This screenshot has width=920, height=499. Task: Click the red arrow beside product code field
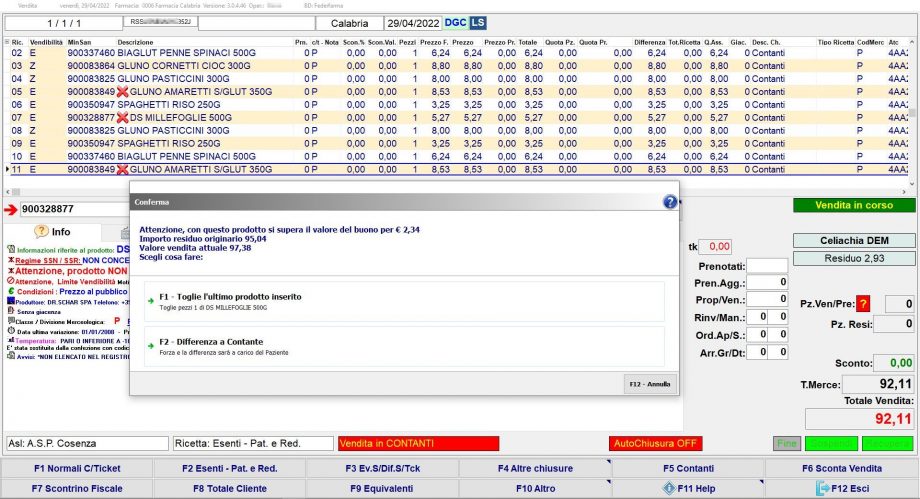pyautogui.click(x=10, y=209)
